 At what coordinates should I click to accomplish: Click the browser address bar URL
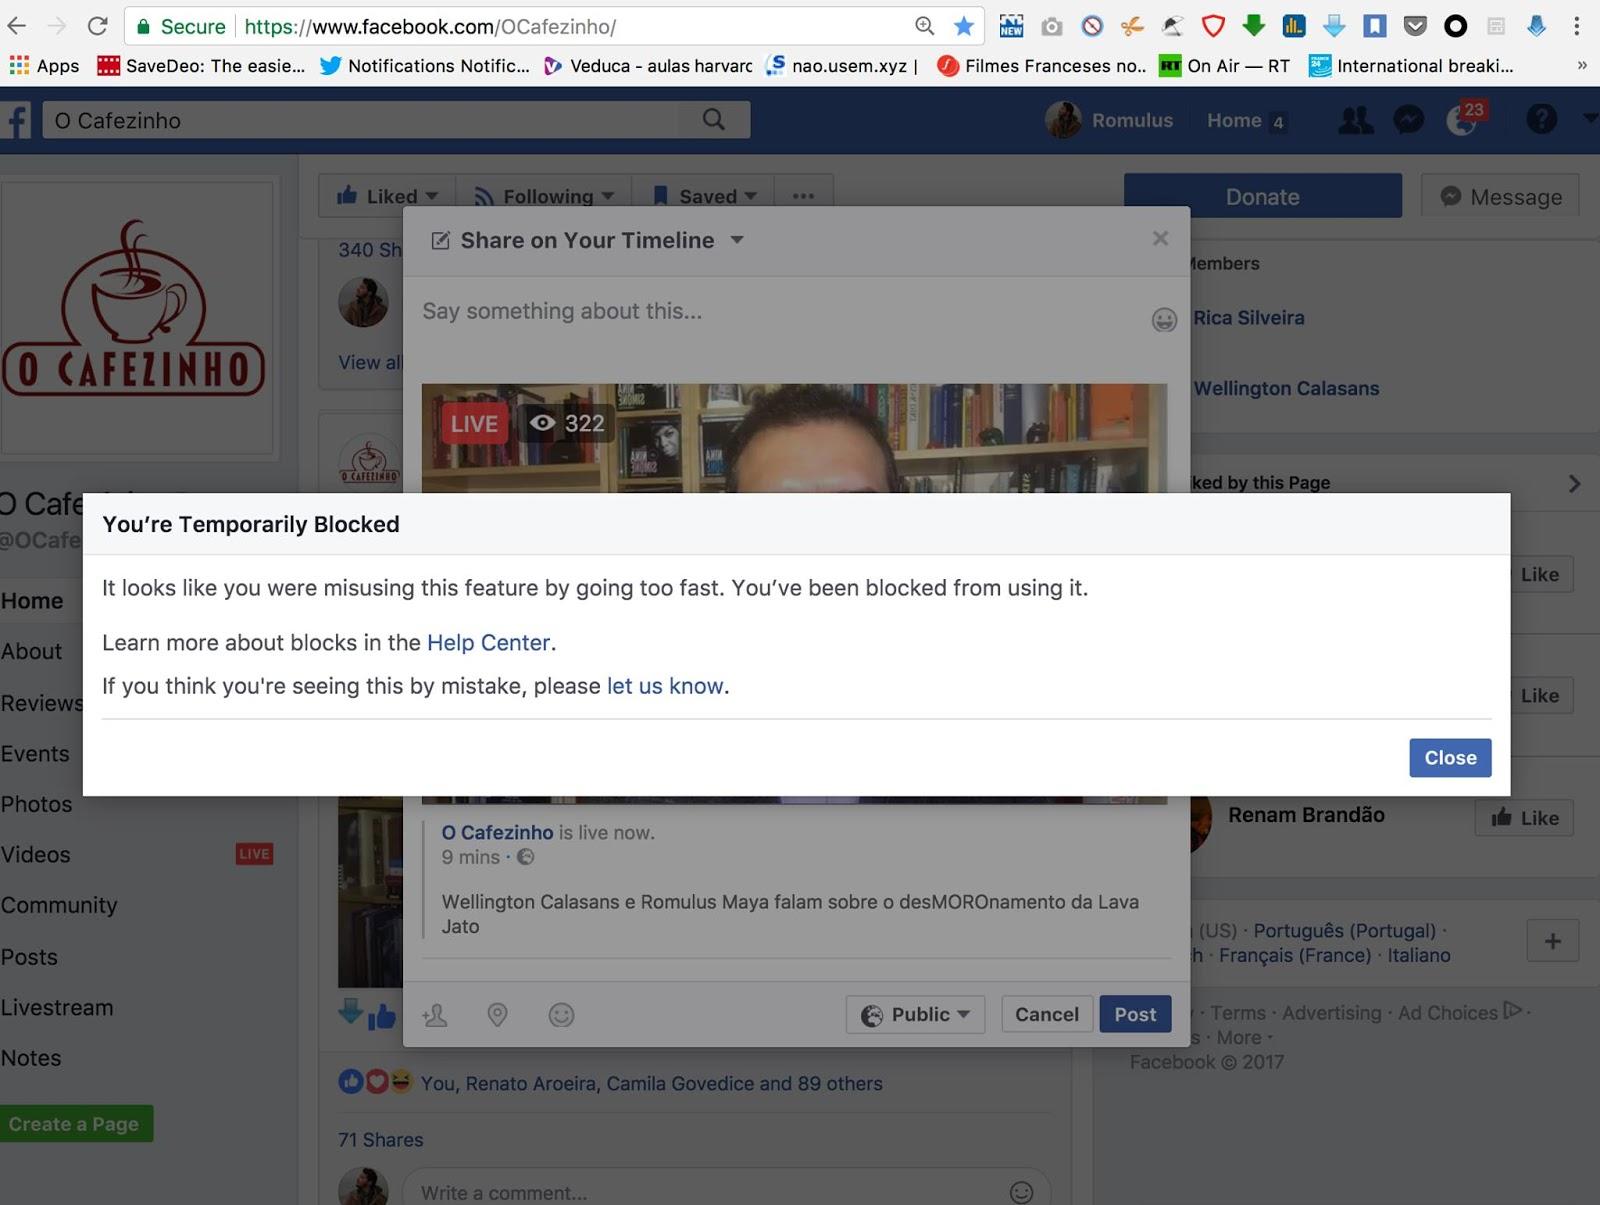point(430,26)
